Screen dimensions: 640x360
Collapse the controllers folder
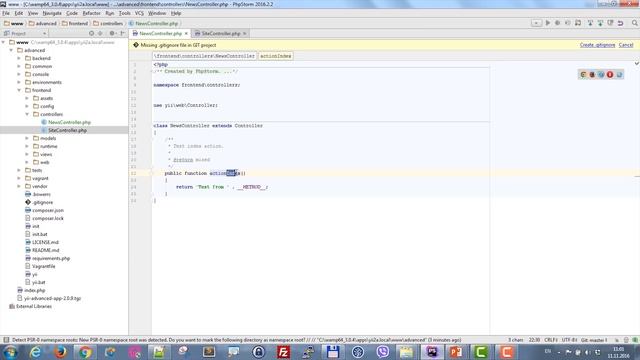27,114
